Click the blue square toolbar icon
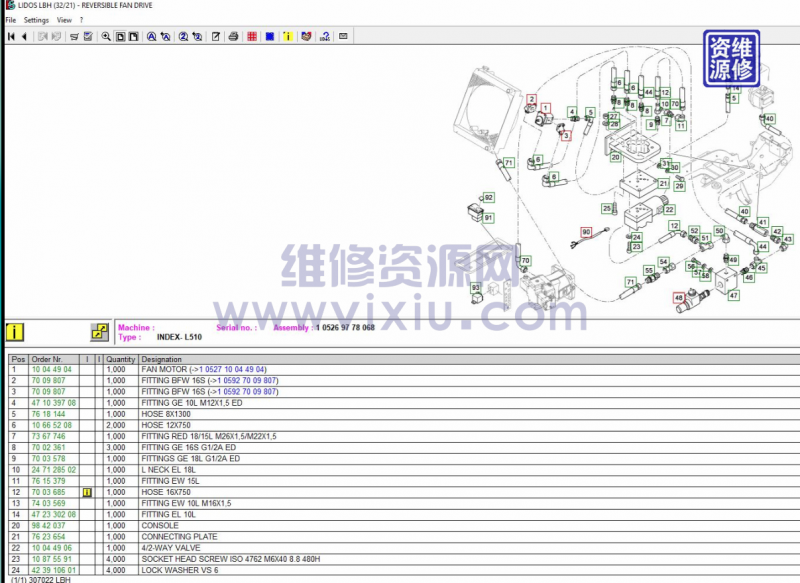 tap(270, 37)
